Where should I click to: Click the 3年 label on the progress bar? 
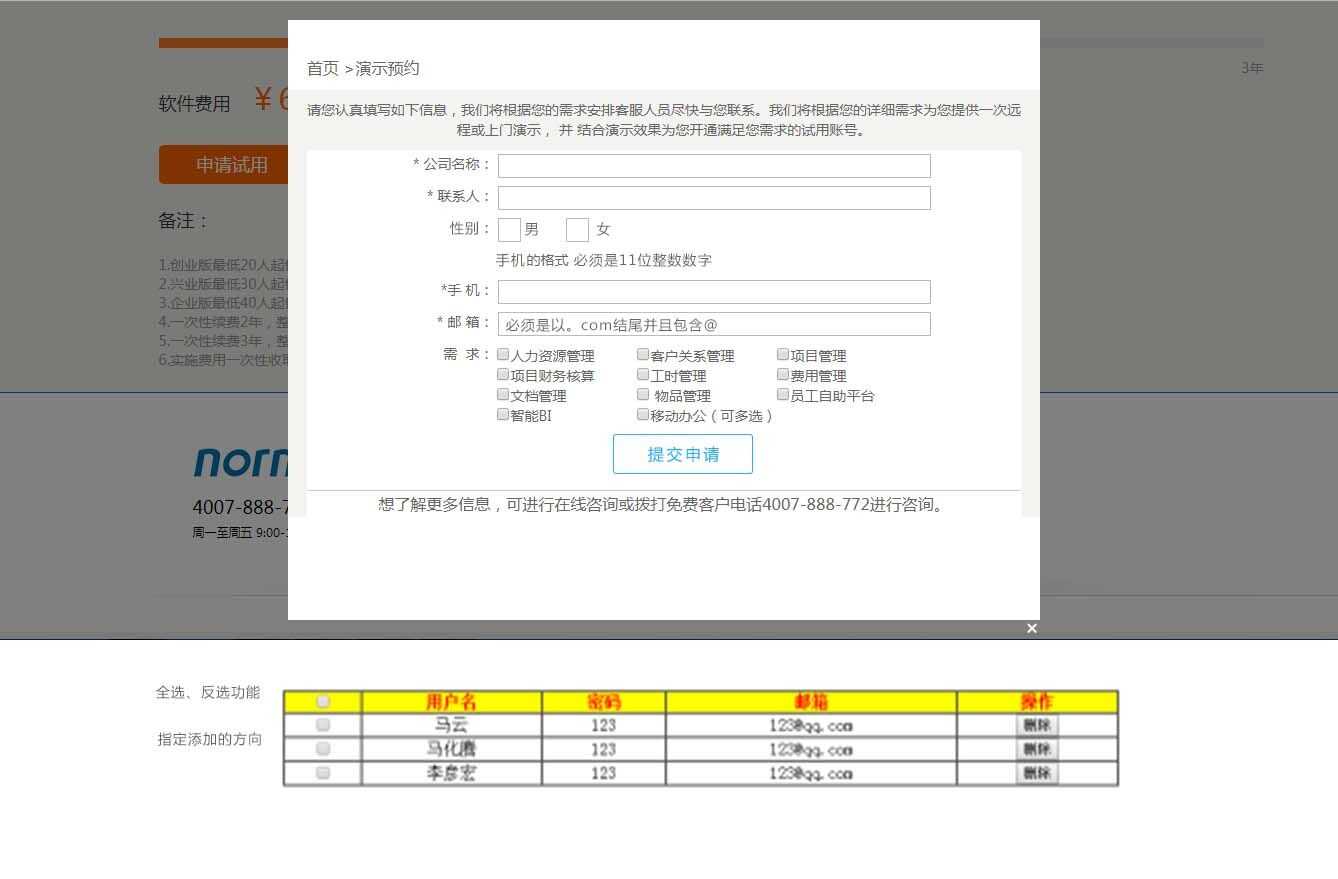point(1252,68)
